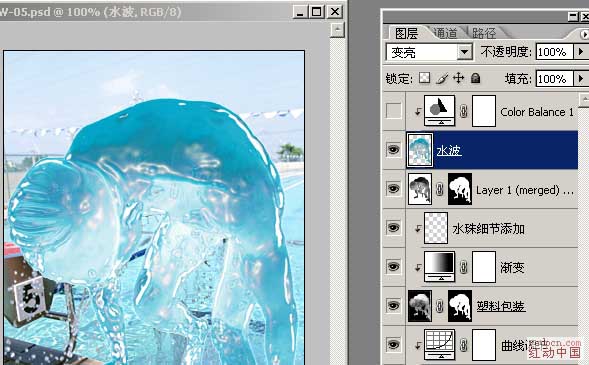Image resolution: width=589 pixels, height=365 pixels.
Task: Open layers panel flyout menu arrow
Action: tap(584, 35)
